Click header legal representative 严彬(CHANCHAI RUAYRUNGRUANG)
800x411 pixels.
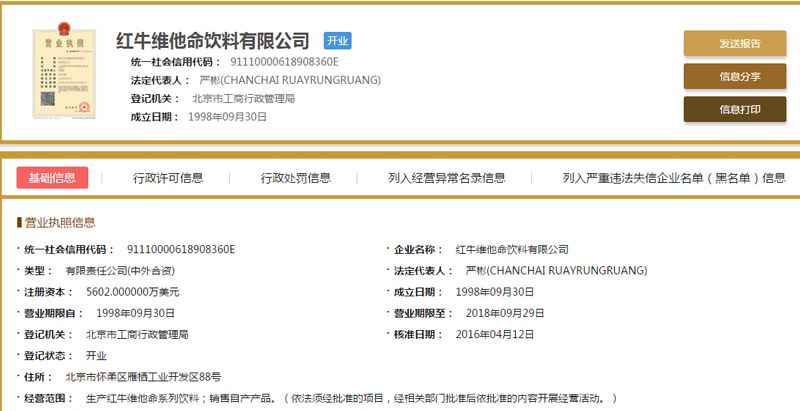click(290, 80)
